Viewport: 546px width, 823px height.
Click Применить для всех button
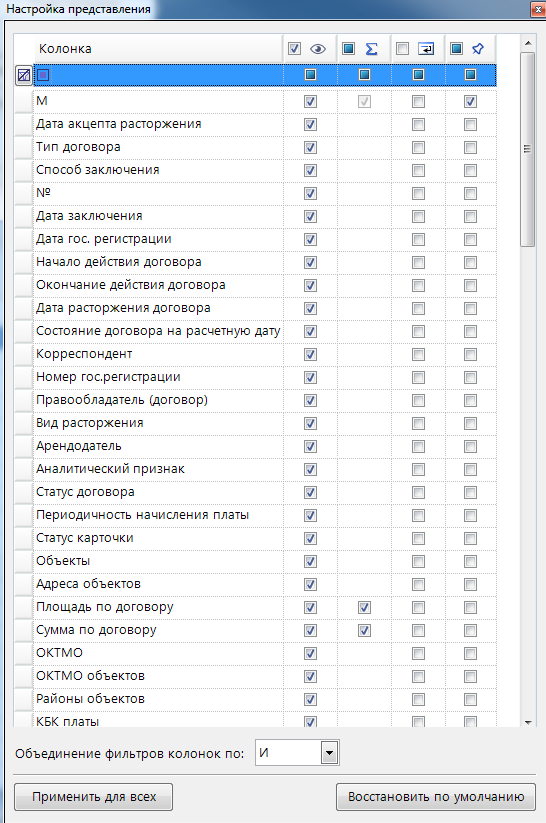coord(93,797)
